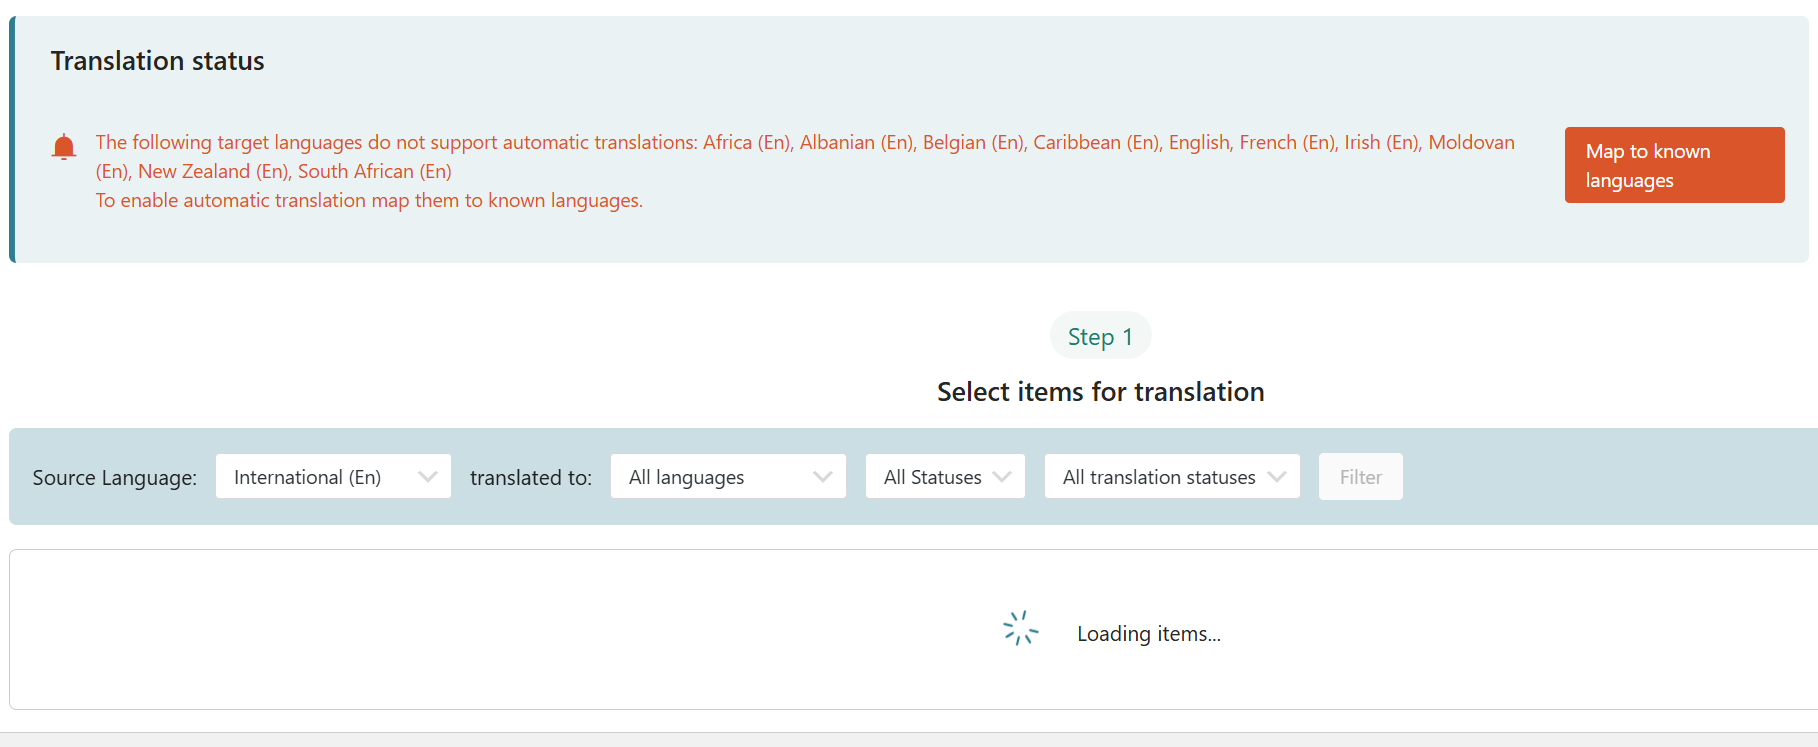Click the 'Select items for translation' heading
Screen dimensions: 1818x747
click(1100, 392)
